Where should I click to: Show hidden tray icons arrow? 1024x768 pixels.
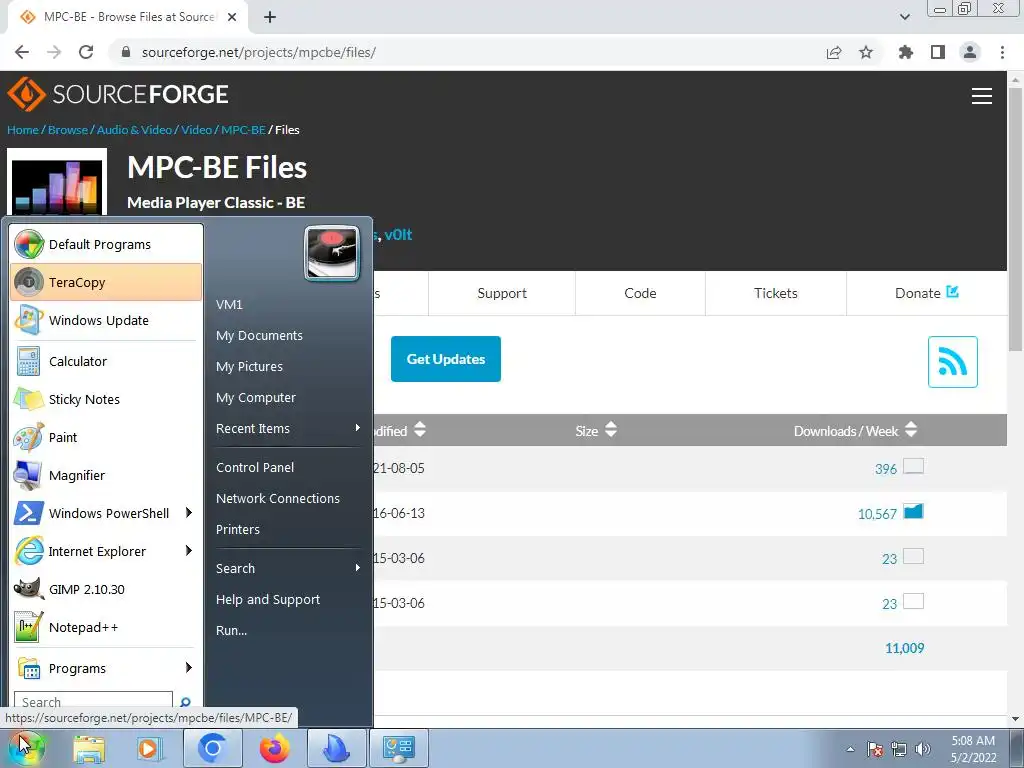coord(850,749)
